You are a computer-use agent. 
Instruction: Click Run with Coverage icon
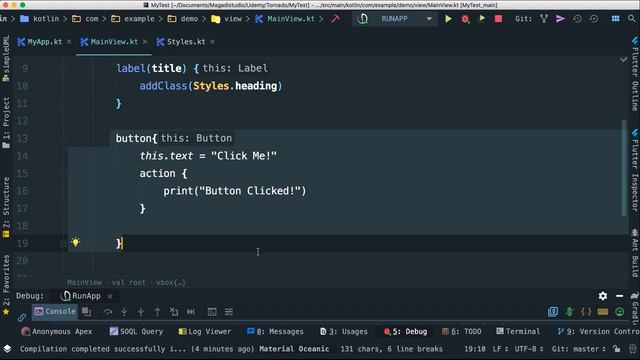pos(482,18)
